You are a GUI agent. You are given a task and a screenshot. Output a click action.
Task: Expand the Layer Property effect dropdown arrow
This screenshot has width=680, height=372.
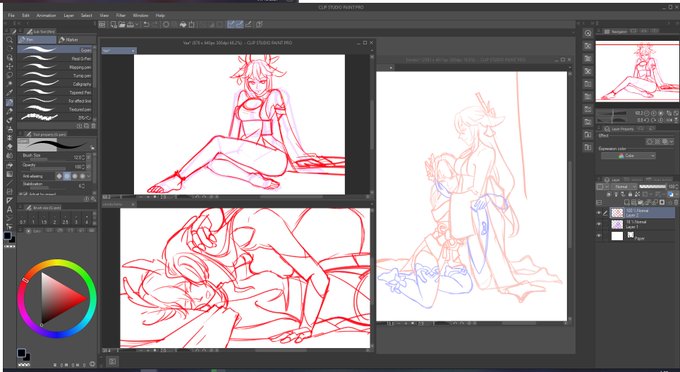[x=672, y=142]
